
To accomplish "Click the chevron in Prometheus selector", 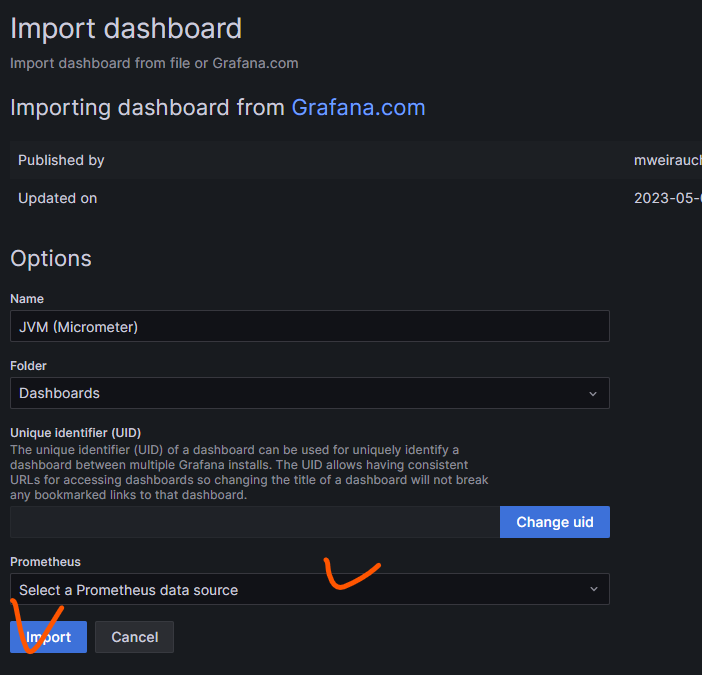I will pos(594,589).
